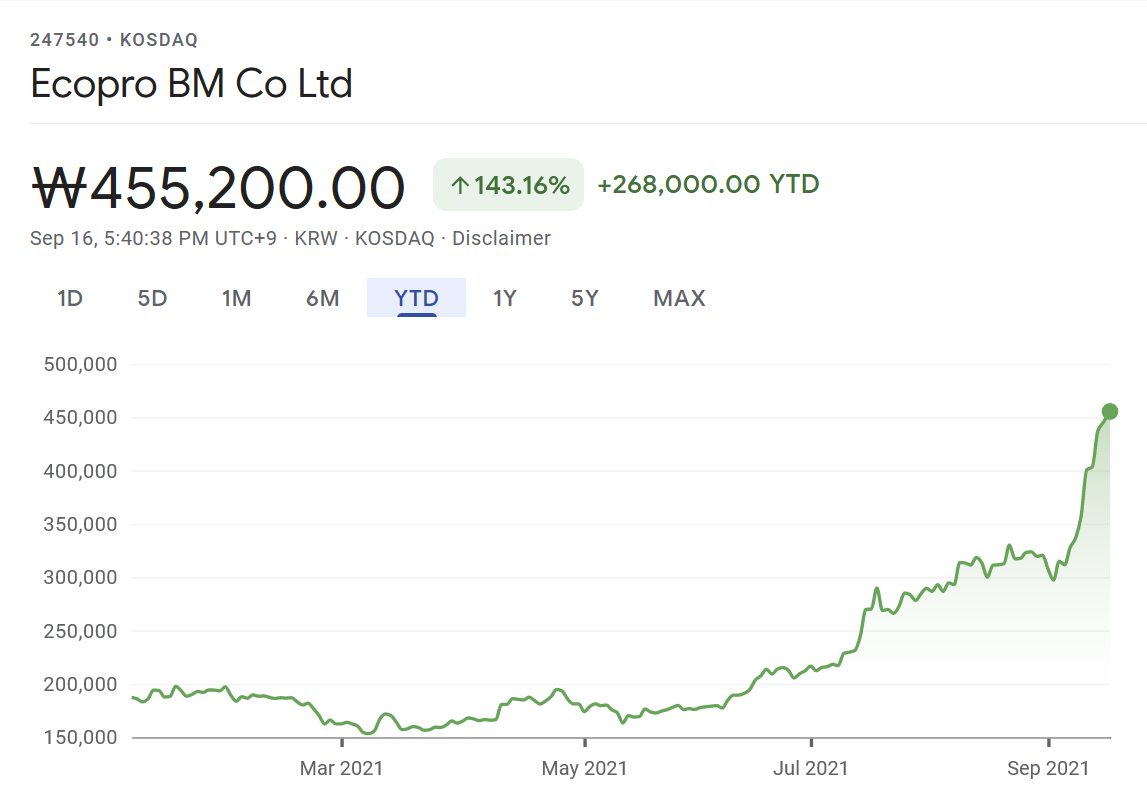The width and height of the screenshot is (1147, 809).
Task: Select the 1D time range tab
Action: pyautogui.click(x=70, y=298)
